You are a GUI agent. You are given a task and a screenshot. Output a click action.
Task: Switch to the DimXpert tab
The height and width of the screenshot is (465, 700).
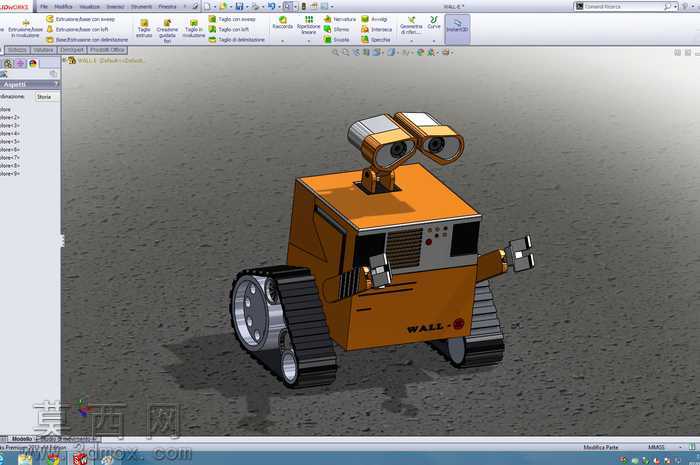click(x=71, y=50)
